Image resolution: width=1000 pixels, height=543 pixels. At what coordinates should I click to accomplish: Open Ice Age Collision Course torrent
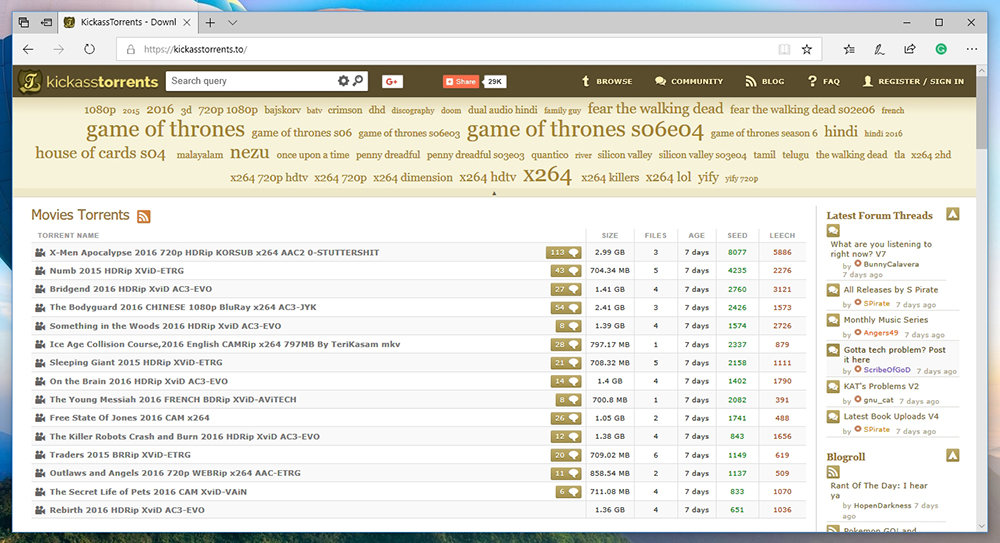225,344
